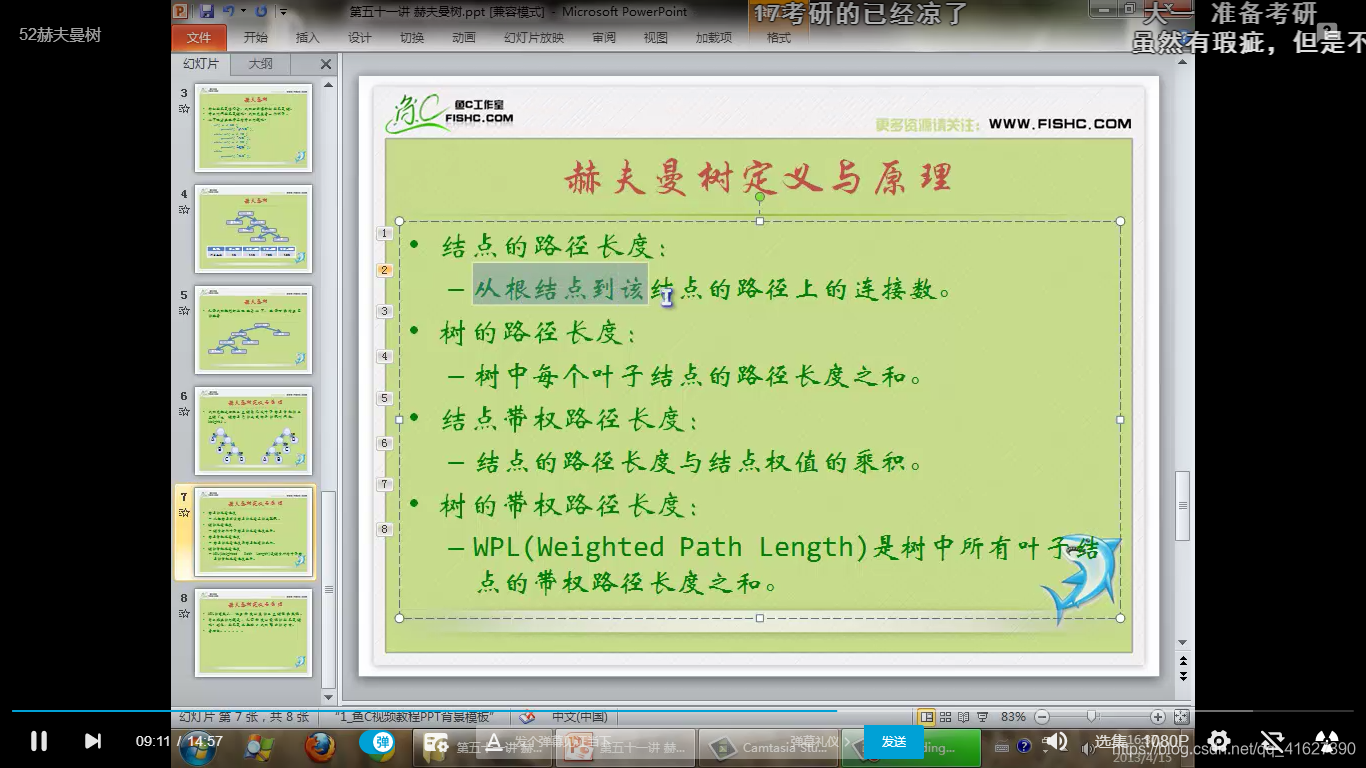1366x768 pixels.
Task: Mute the video player volume
Action: tap(1055, 741)
